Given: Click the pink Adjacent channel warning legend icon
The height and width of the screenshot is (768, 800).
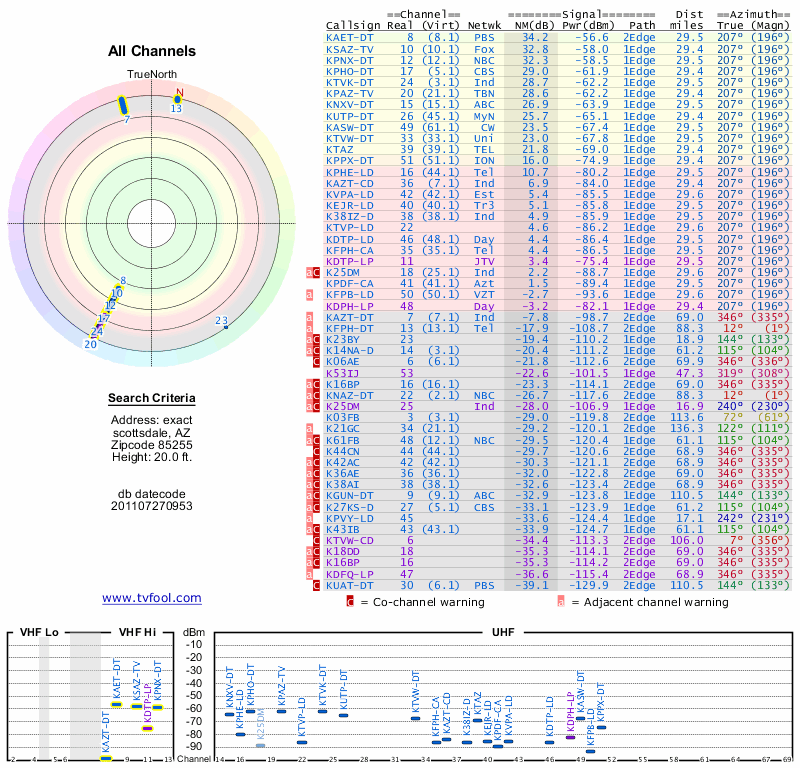Looking at the screenshot, I should 561,602.
